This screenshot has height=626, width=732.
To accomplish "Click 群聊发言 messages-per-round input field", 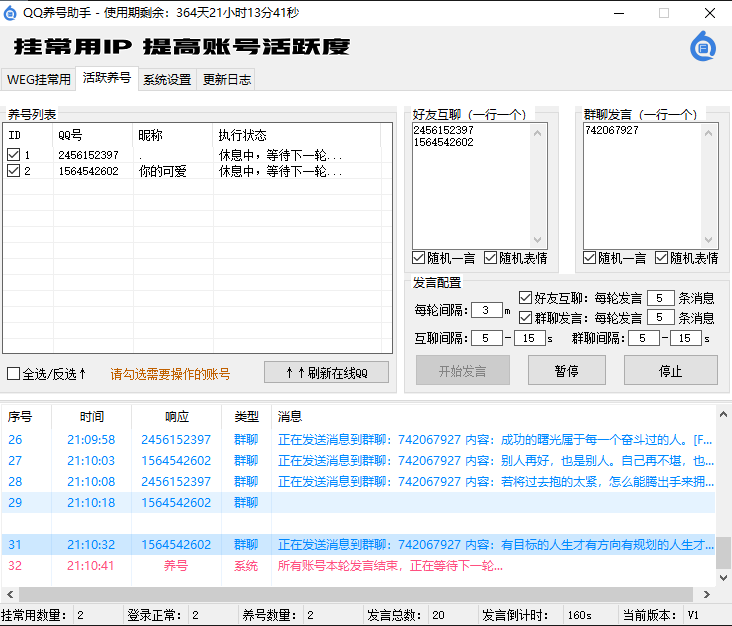I will pos(661,317).
